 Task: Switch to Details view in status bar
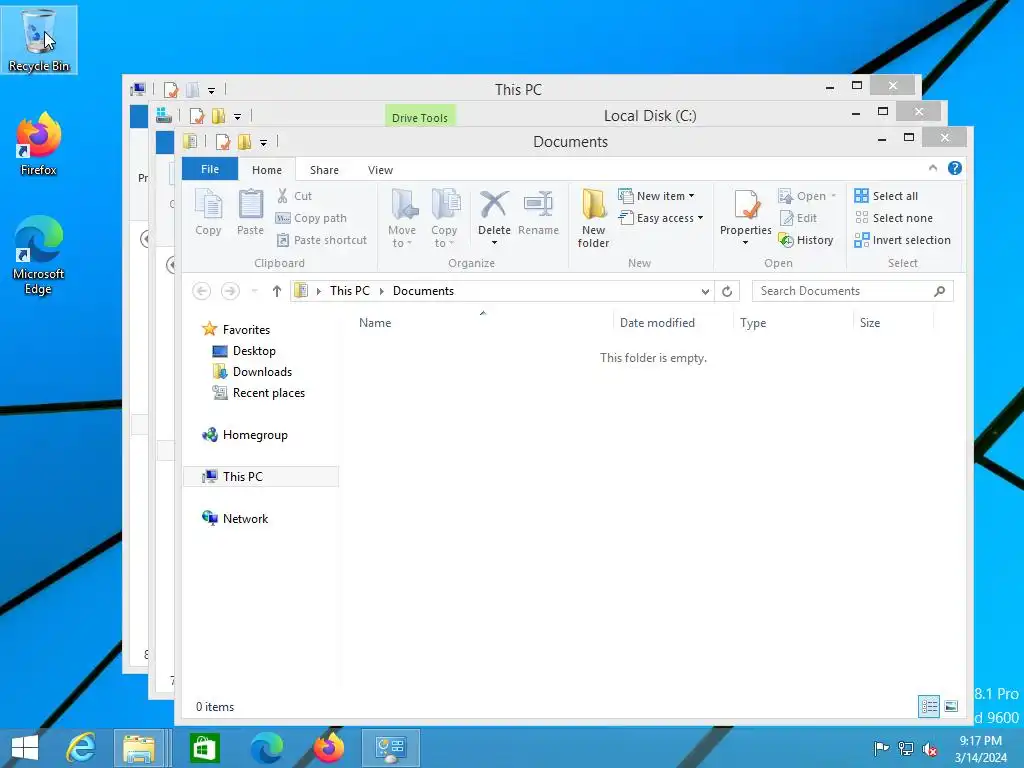(x=929, y=706)
